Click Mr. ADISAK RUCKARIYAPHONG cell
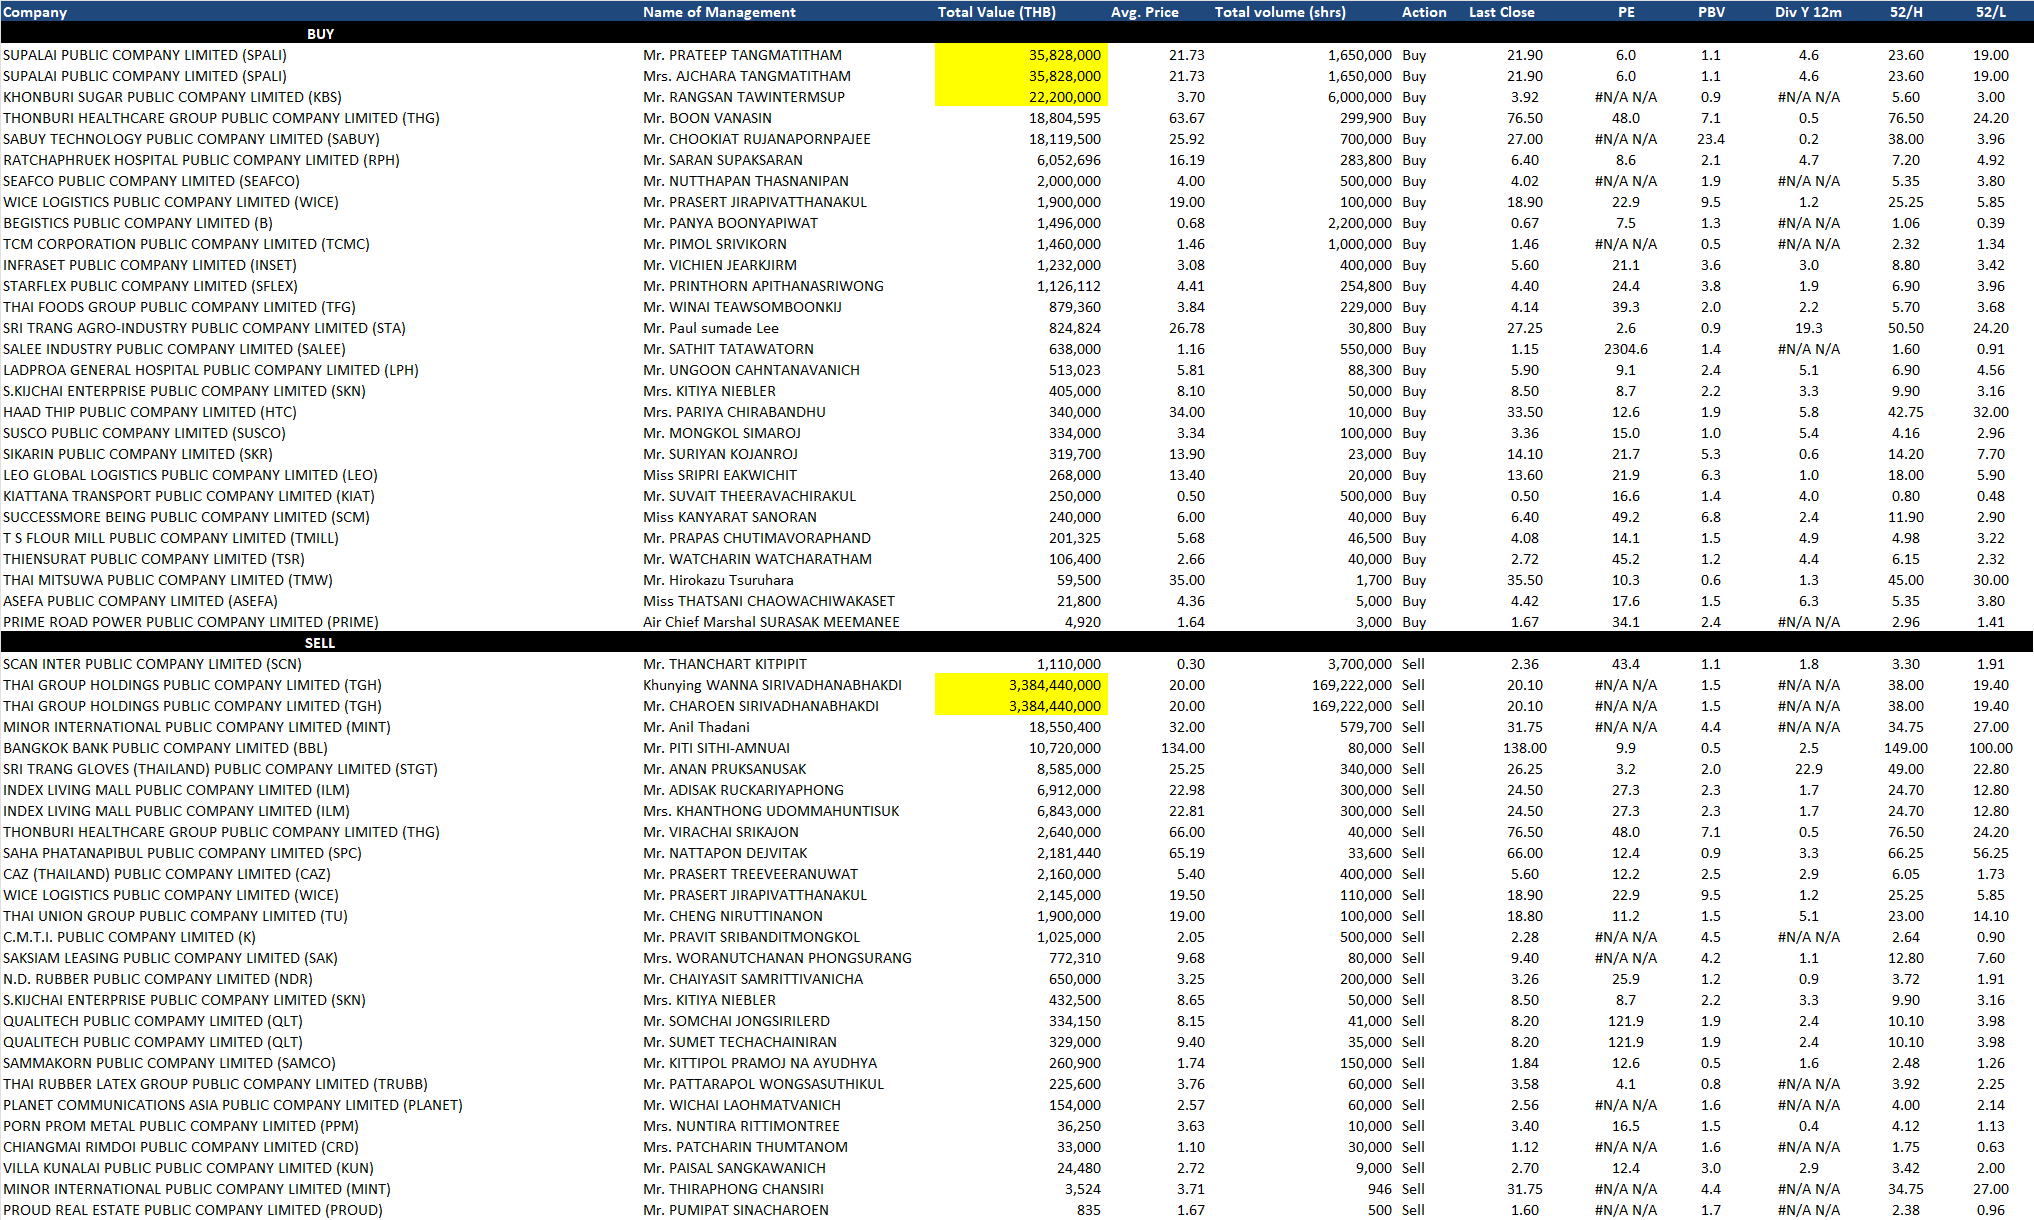Viewport: 2034px width, 1220px height. click(x=743, y=790)
